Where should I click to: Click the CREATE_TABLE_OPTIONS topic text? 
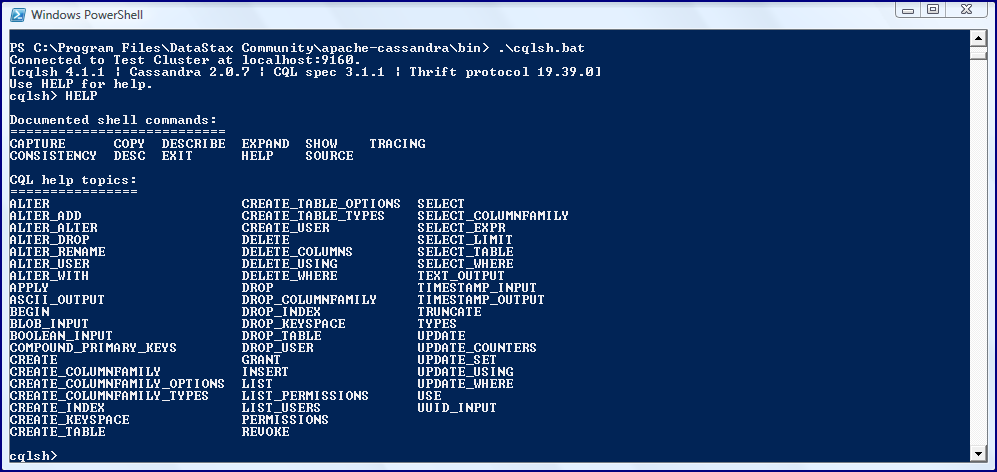321,204
